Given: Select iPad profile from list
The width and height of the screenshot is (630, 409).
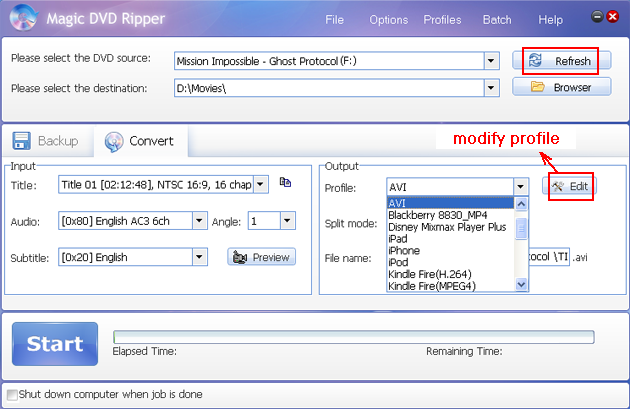Looking at the screenshot, I should 450,239.
